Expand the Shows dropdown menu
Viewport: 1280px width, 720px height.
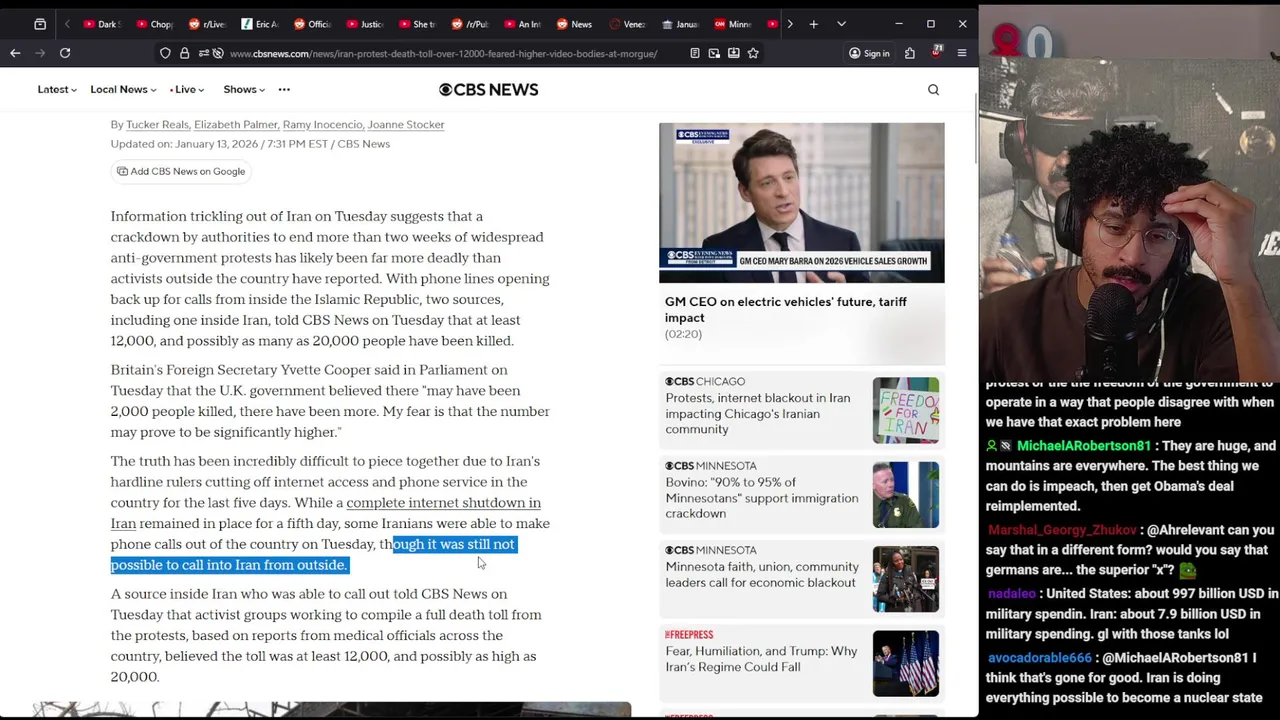pyautogui.click(x=245, y=90)
